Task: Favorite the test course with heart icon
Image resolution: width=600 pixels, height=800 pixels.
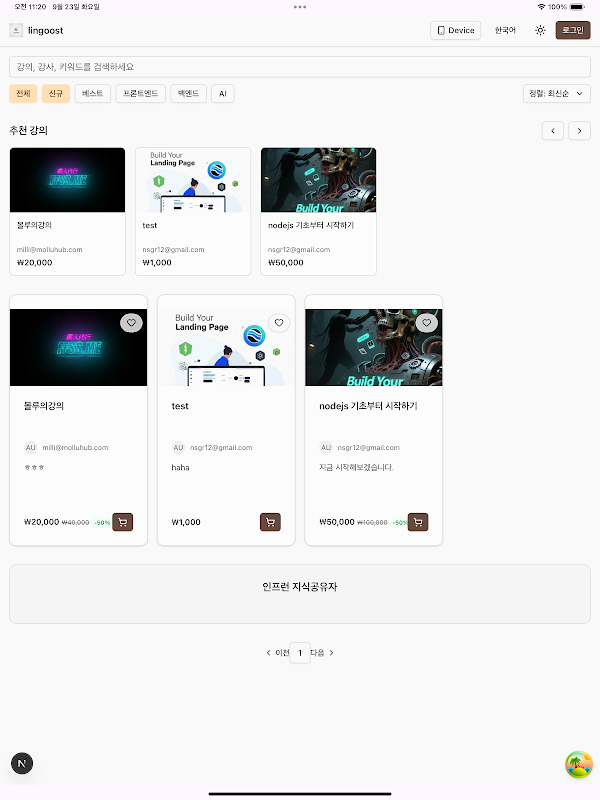Action: click(279, 322)
